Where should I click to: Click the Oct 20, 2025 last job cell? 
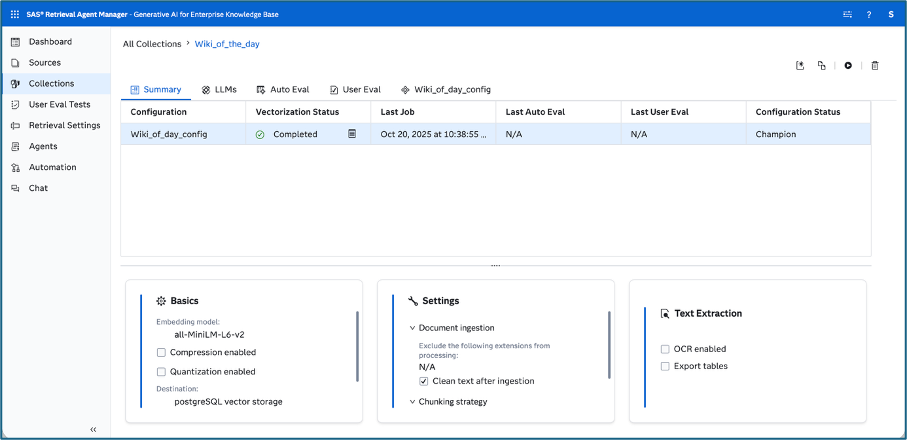click(434, 134)
